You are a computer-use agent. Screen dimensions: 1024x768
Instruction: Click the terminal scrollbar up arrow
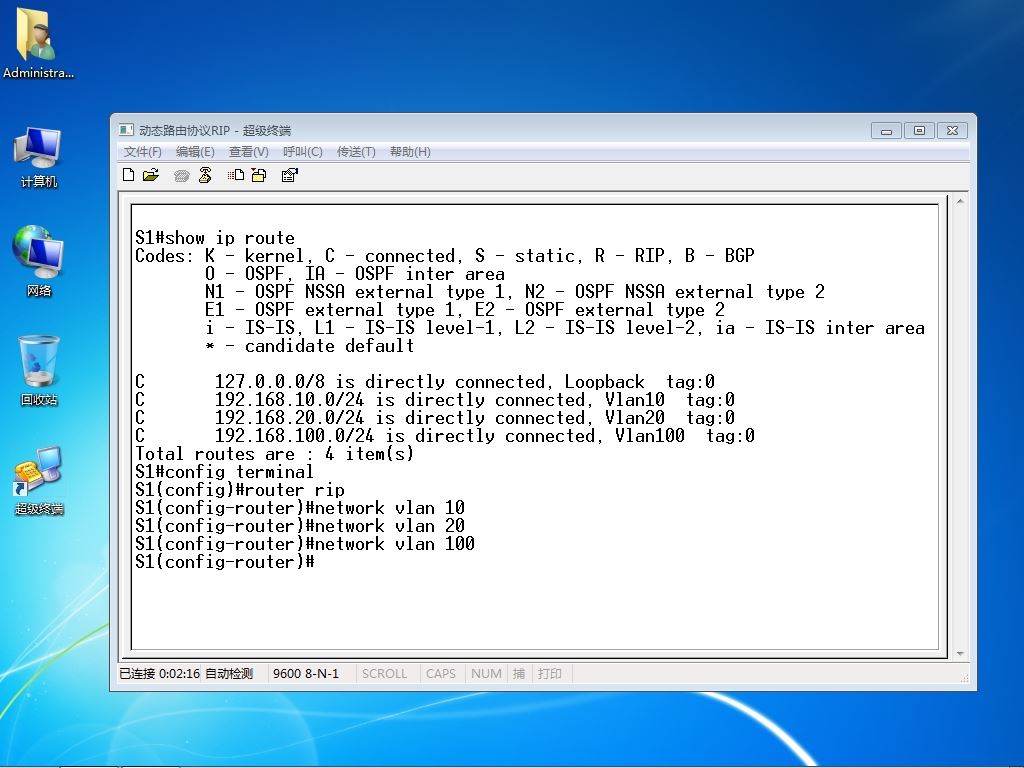[960, 202]
